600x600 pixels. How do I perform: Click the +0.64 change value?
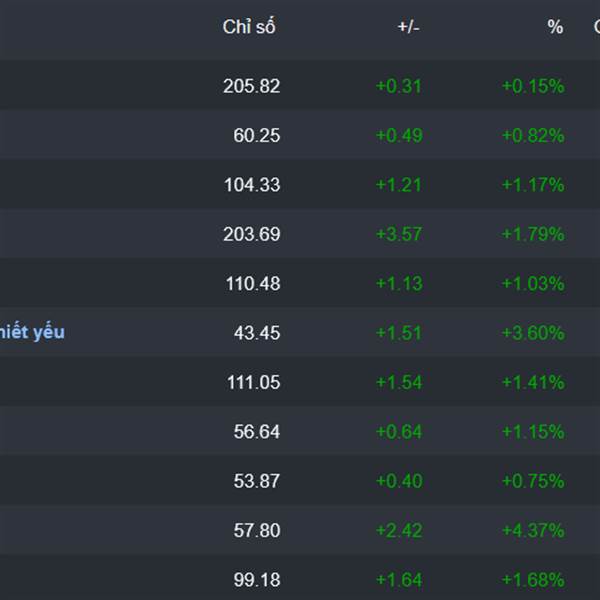click(399, 432)
